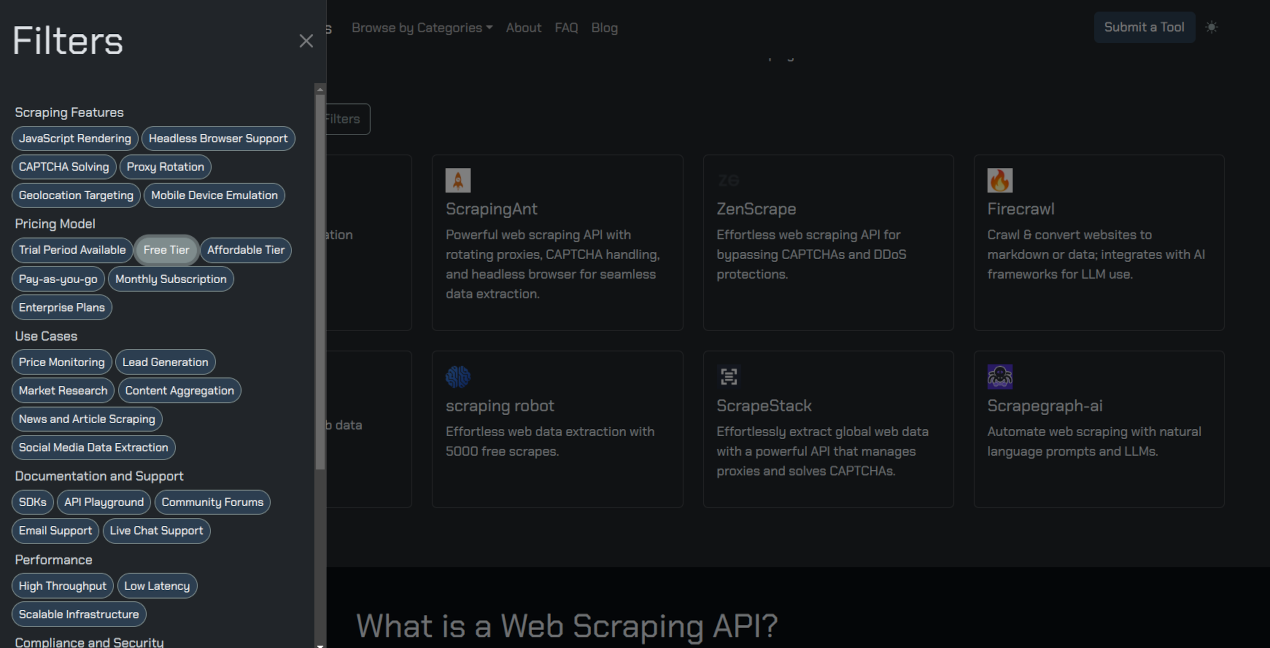This screenshot has width=1270, height=648.
Task: Select the Affordable Tier filter
Action: click(246, 250)
